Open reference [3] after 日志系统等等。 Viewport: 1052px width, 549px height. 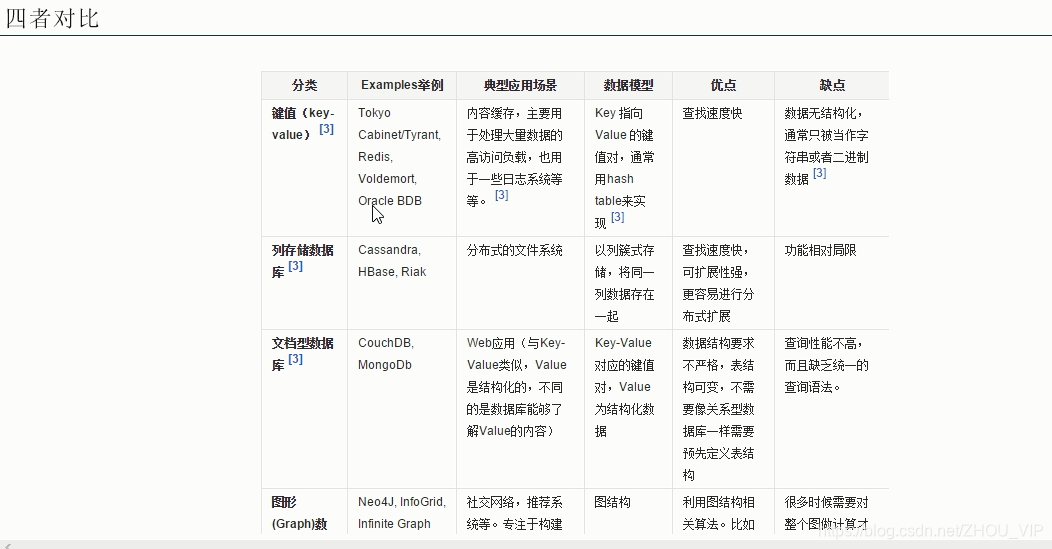[x=501, y=195]
